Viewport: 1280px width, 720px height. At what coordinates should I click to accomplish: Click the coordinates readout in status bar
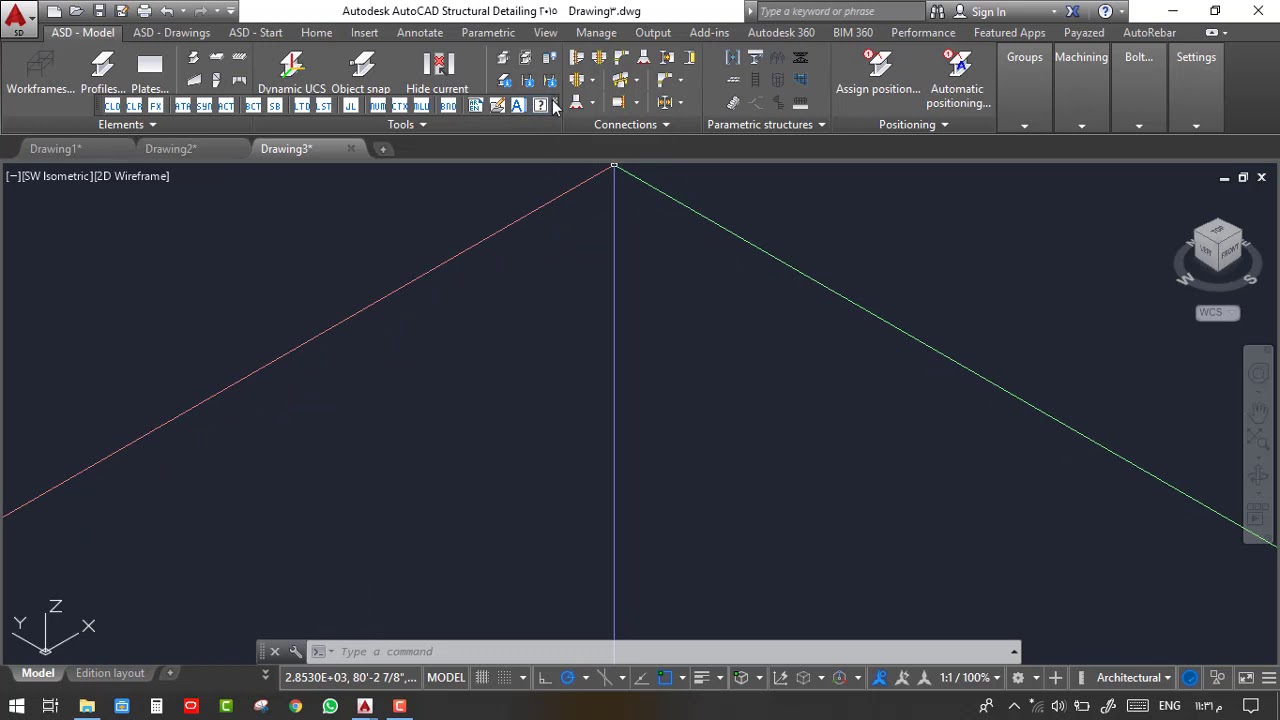click(x=350, y=678)
